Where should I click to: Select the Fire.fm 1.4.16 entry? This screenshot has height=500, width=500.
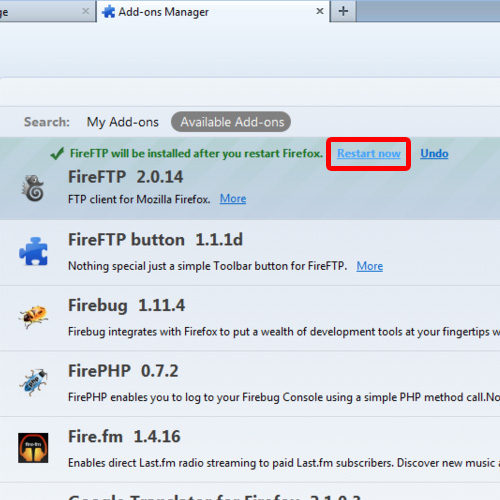[x=250, y=449]
